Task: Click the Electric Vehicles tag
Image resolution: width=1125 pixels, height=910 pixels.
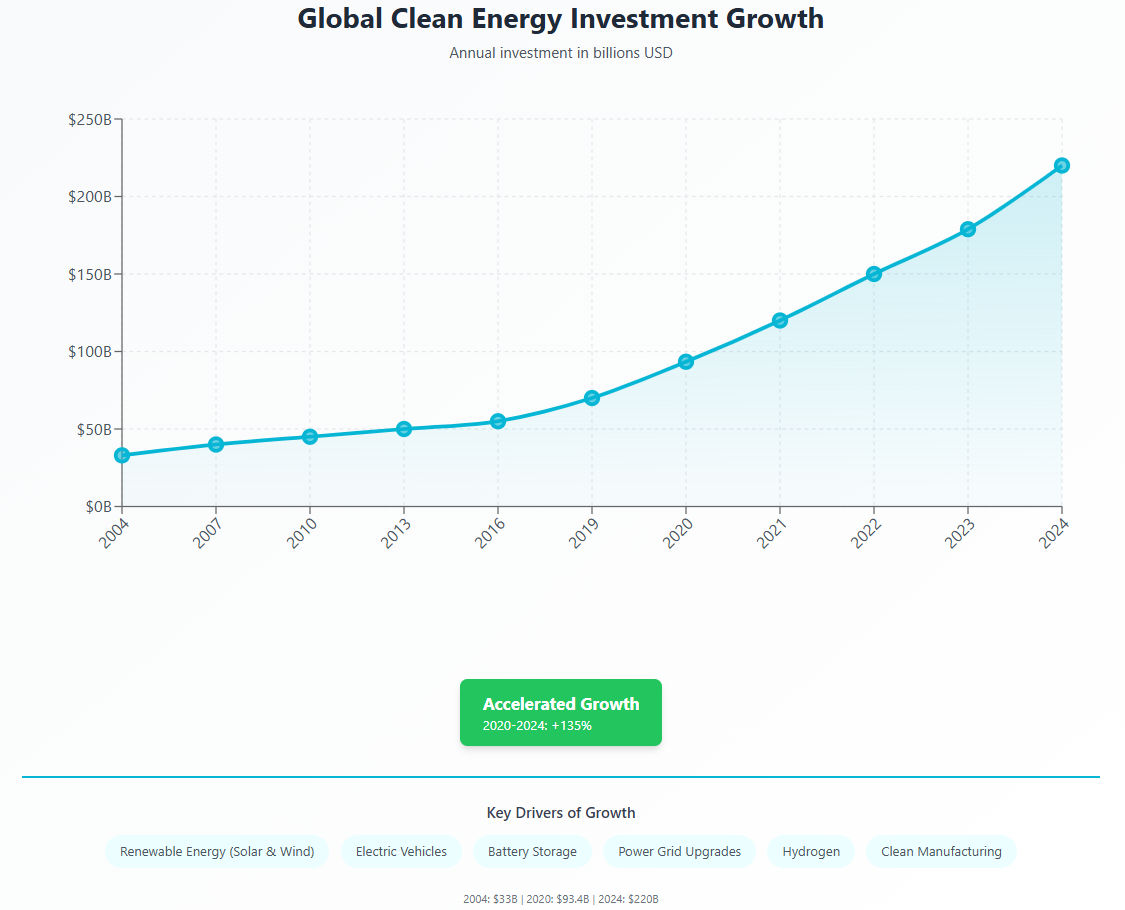Action: [x=401, y=852]
